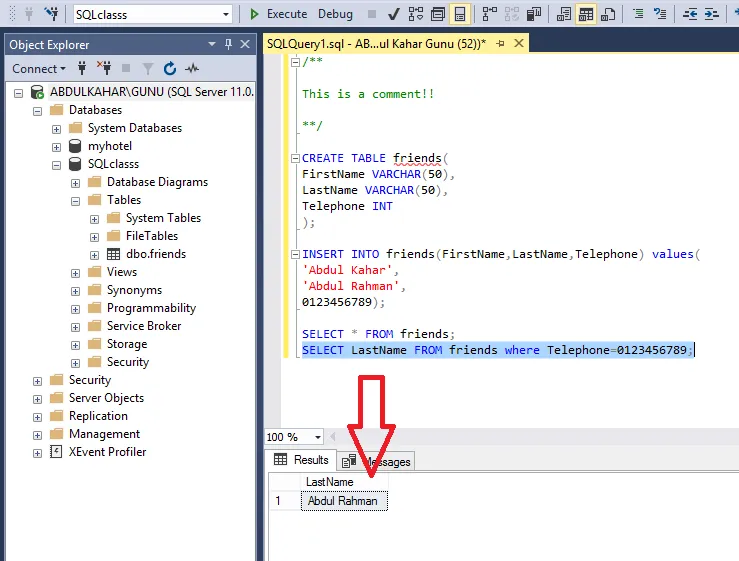739x561 pixels.
Task: Expand the myhotel database node
Action: 57,147
